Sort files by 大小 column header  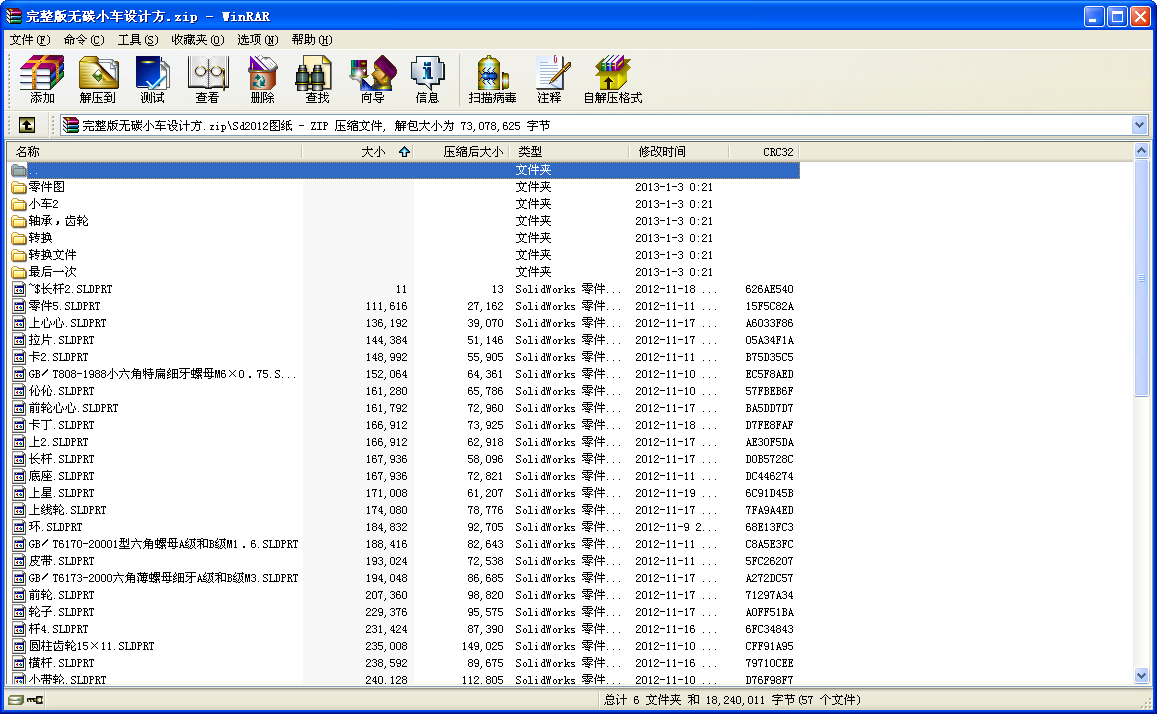[358, 151]
